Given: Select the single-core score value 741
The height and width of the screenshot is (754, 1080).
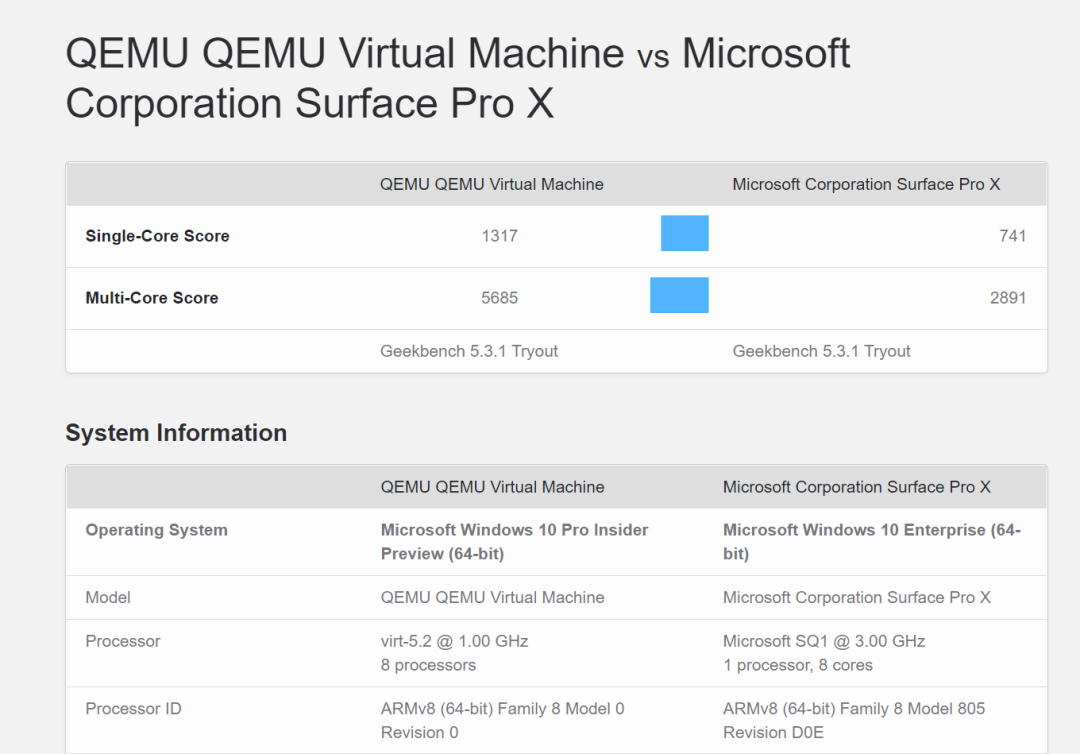Looking at the screenshot, I should click(1012, 236).
